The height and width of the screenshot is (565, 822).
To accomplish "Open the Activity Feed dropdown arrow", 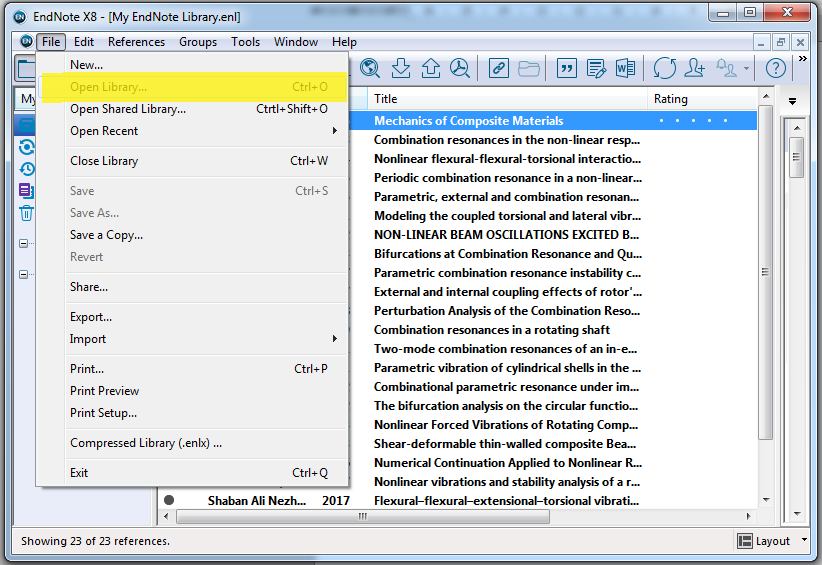I will pyautogui.click(x=746, y=68).
